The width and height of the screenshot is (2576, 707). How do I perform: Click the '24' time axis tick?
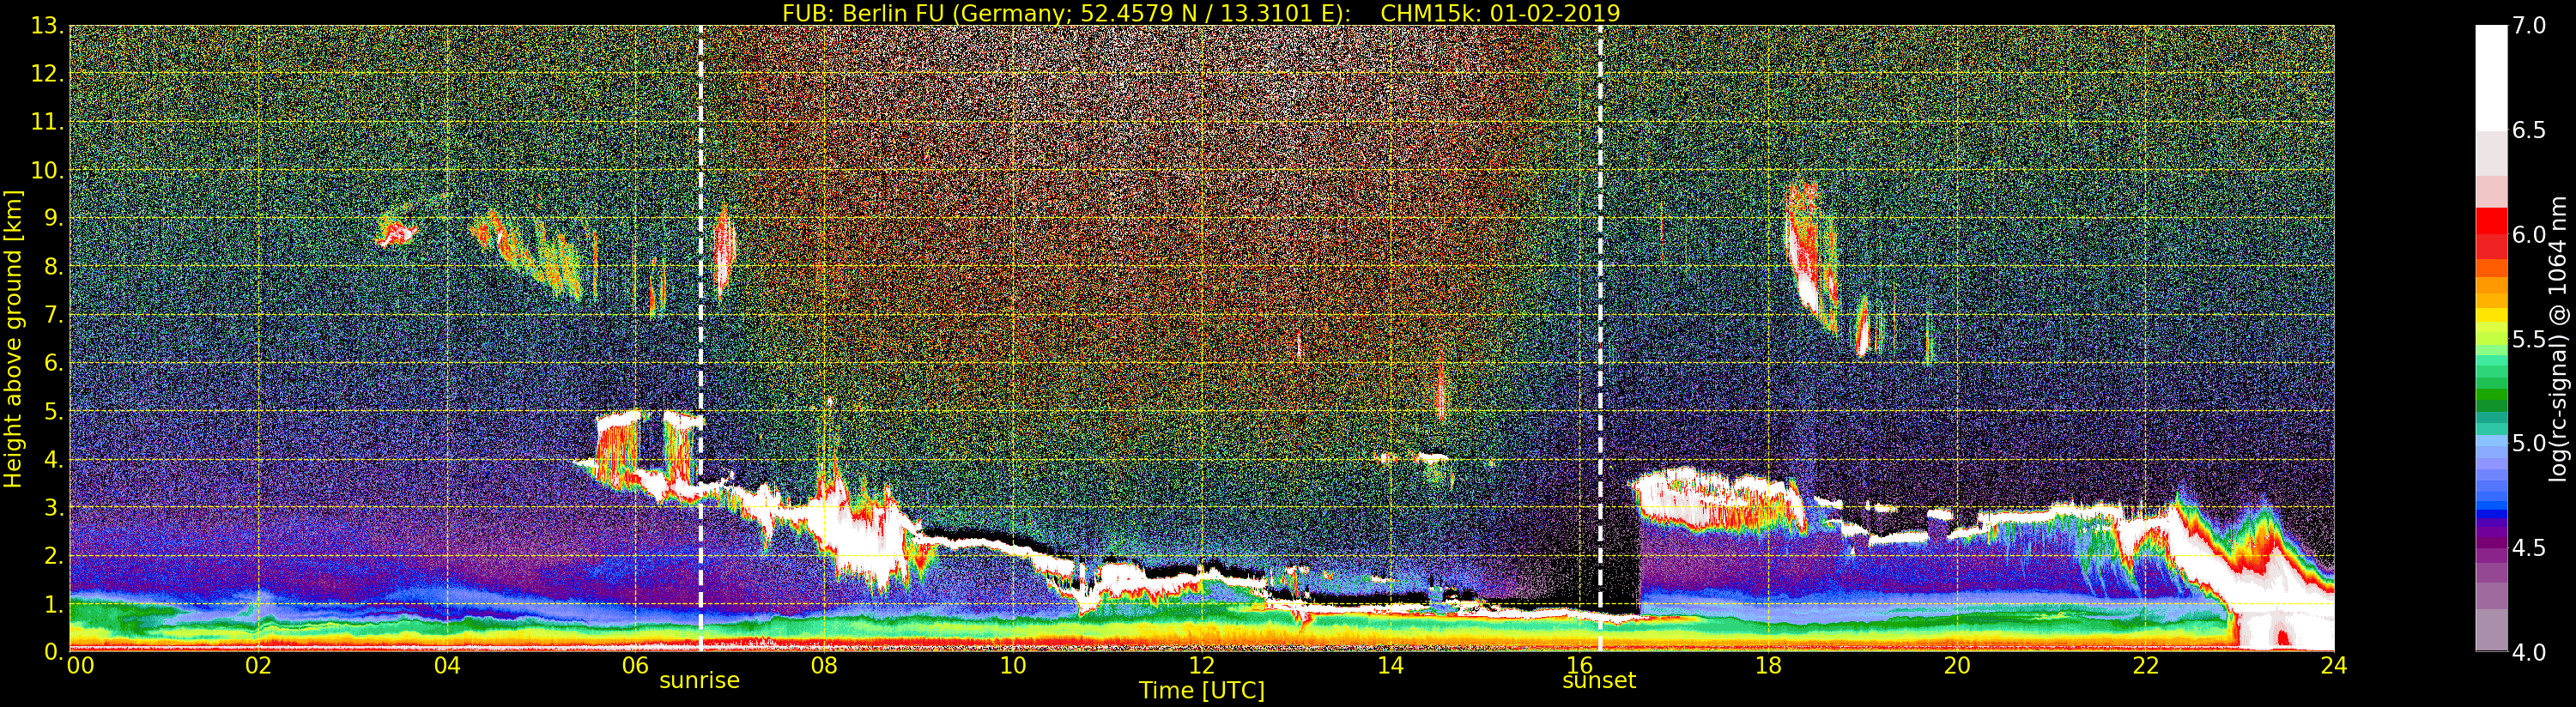(2333, 666)
